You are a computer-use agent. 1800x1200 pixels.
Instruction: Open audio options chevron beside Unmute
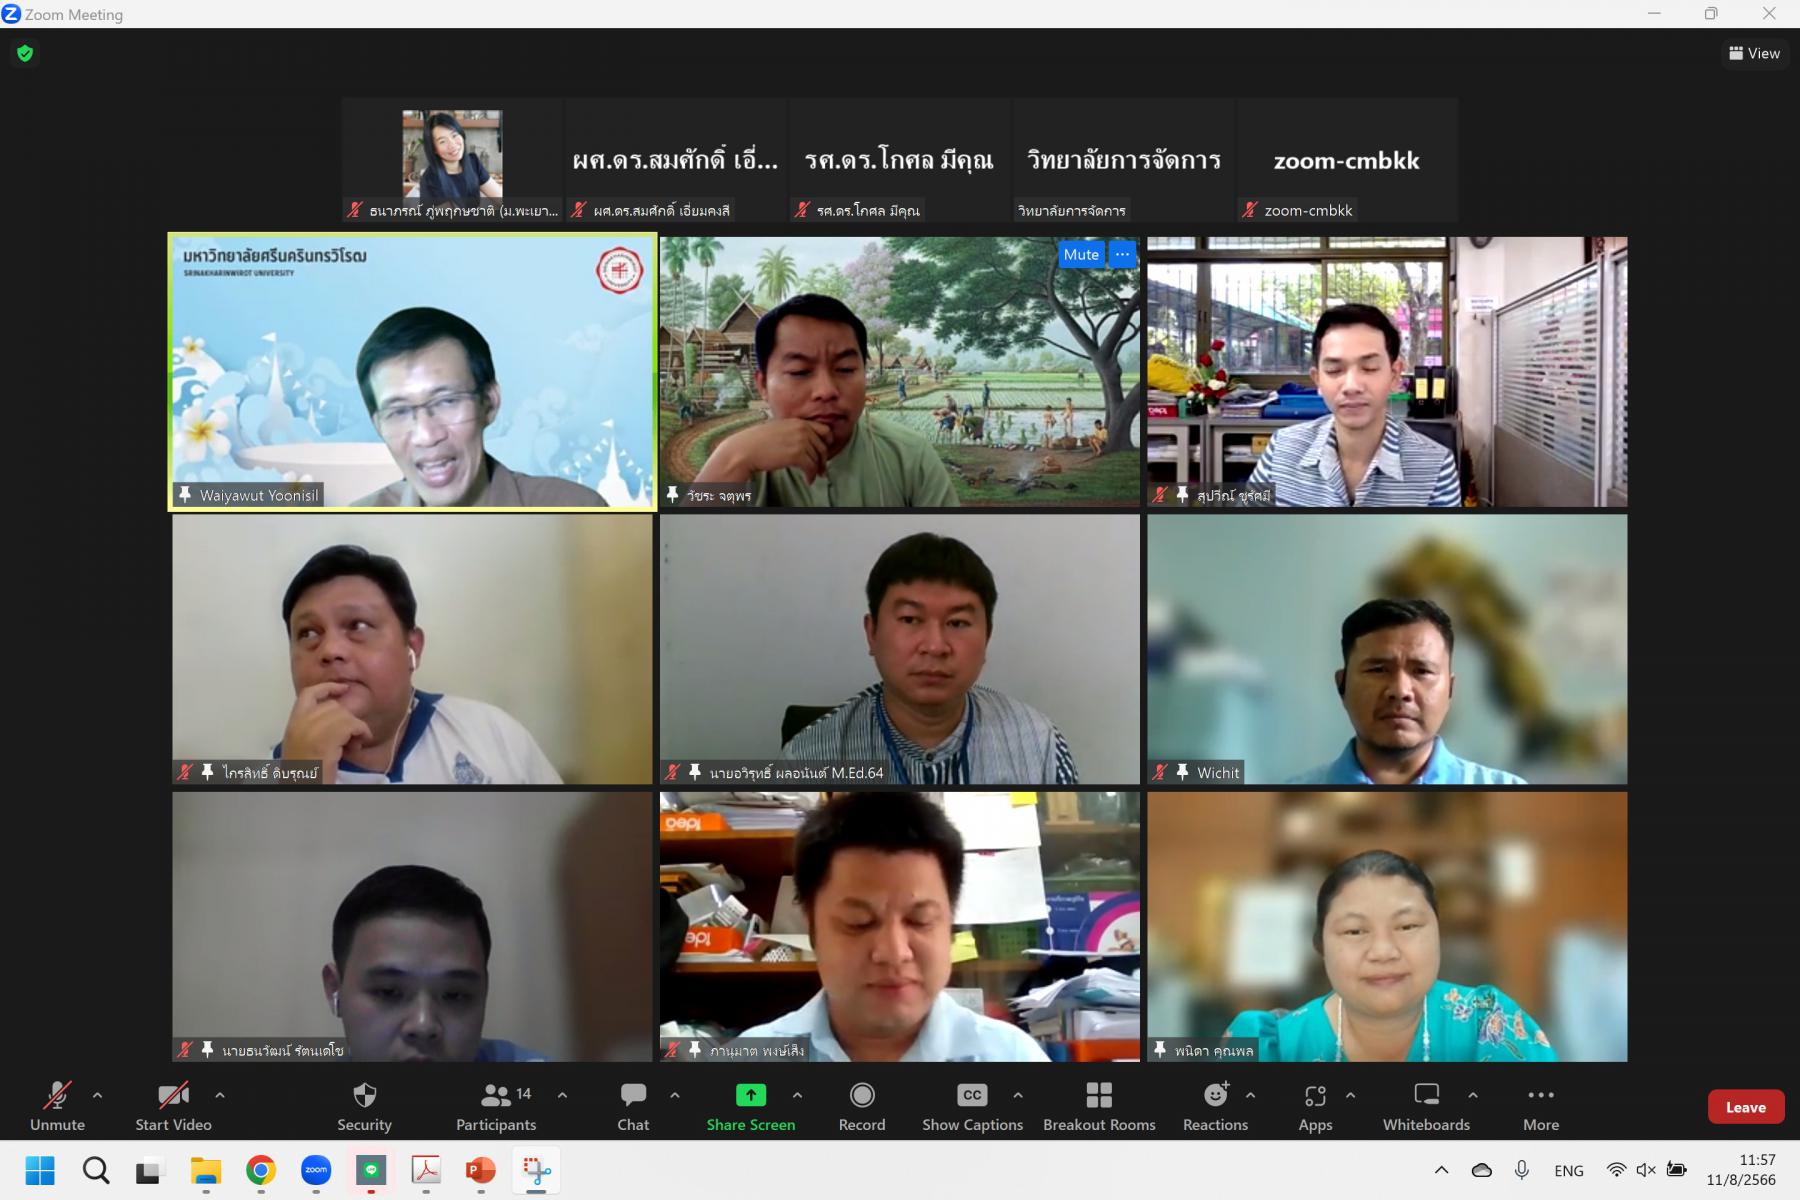(x=97, y=1095)
